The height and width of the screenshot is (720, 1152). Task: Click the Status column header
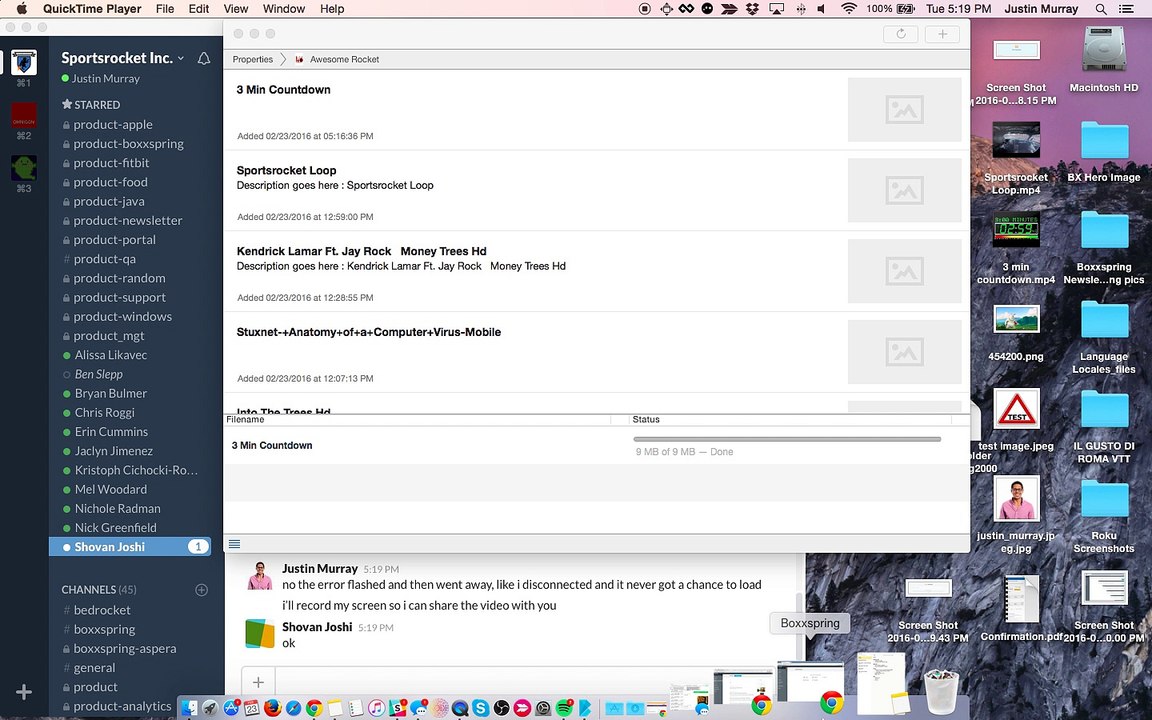pos(646,420)
